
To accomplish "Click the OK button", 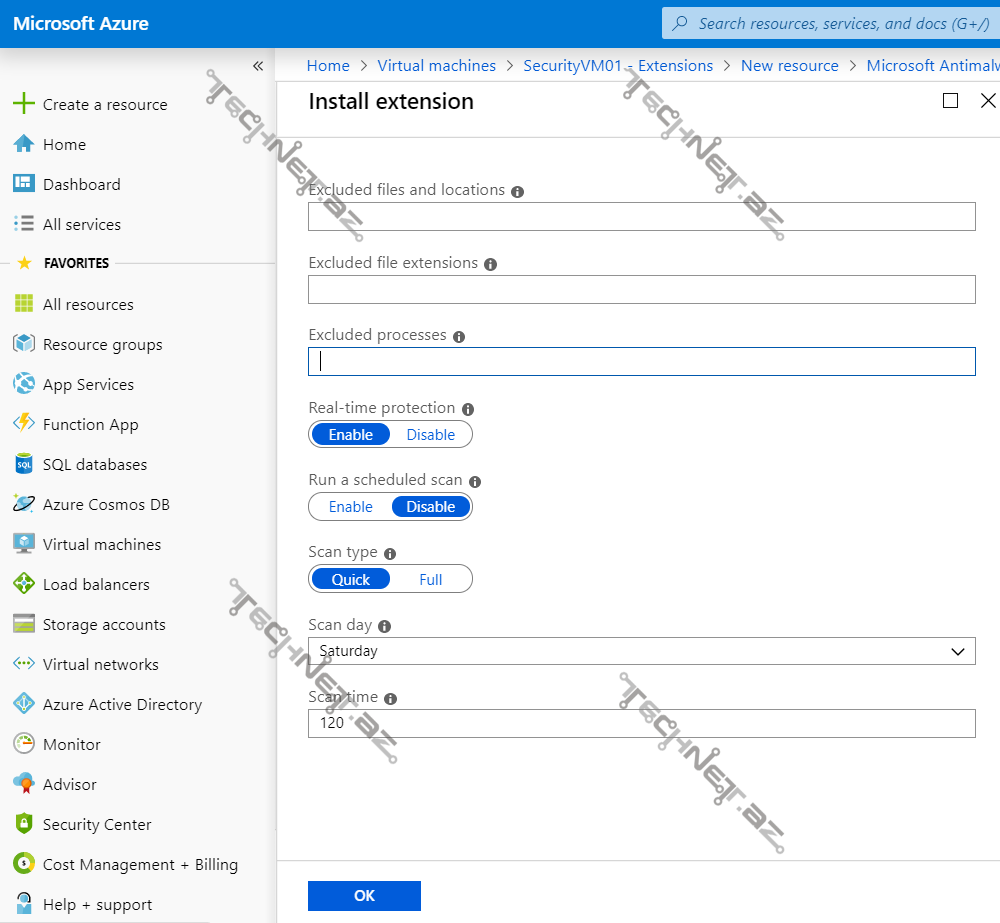I will tap(364, 895).
